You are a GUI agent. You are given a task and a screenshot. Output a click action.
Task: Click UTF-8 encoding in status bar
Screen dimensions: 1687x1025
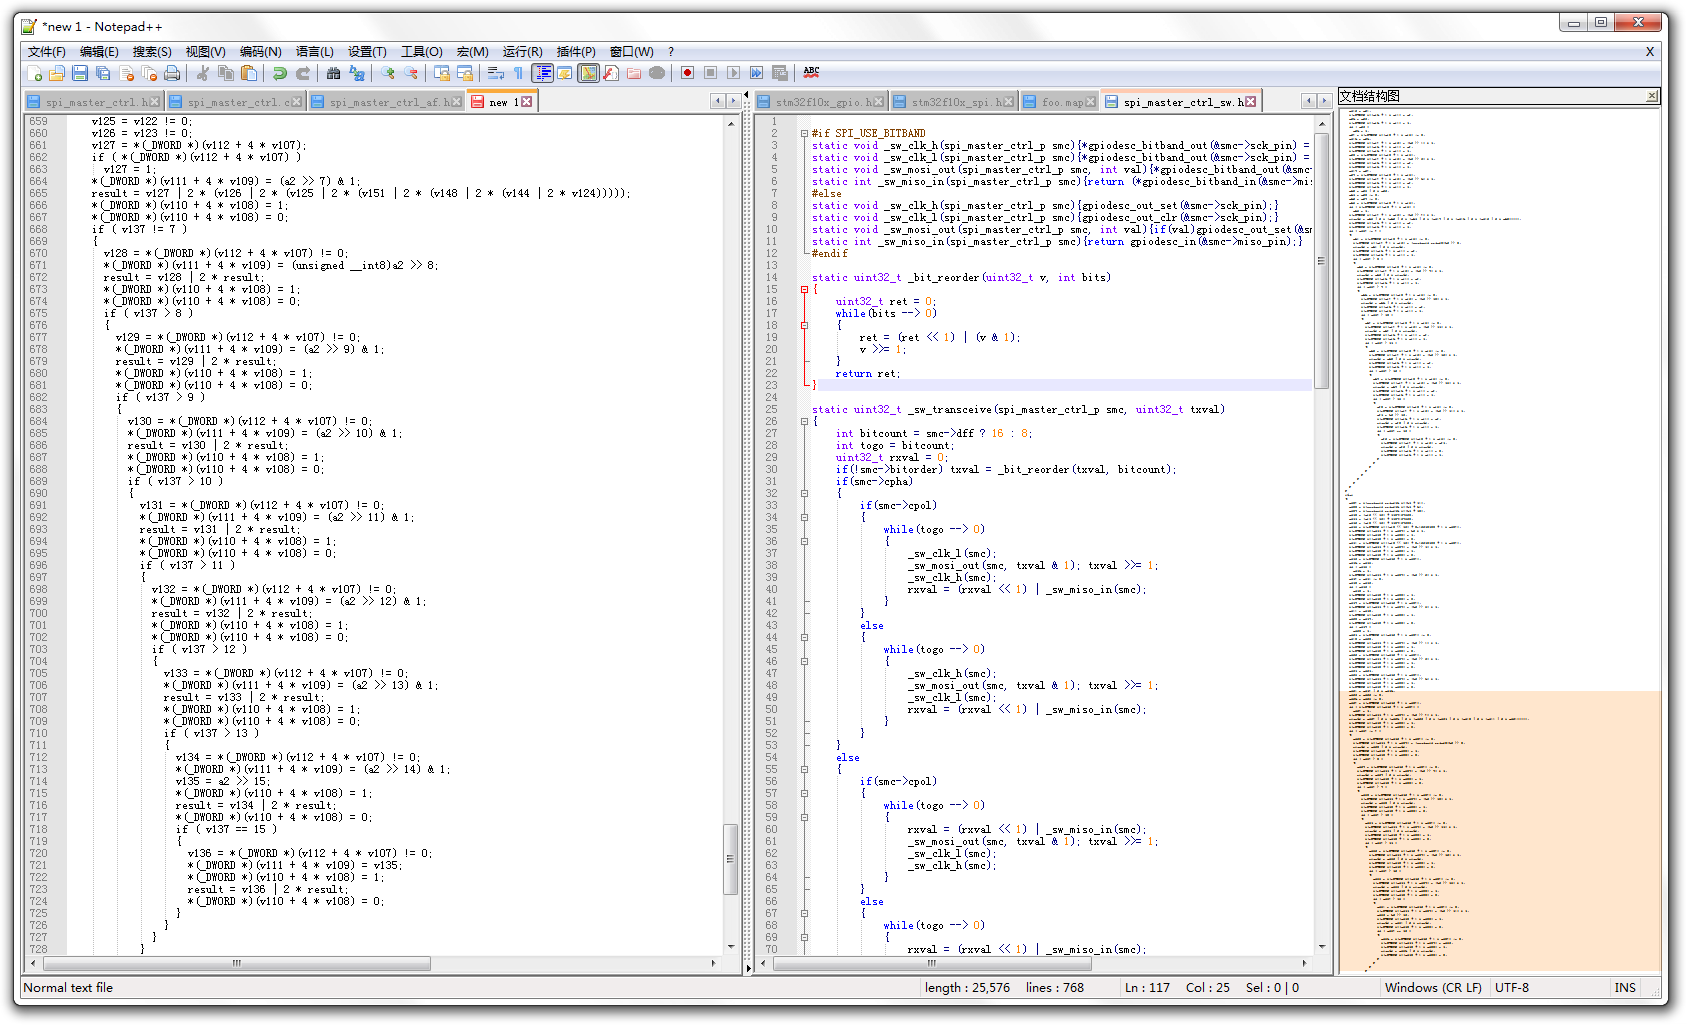(1512, 988)
